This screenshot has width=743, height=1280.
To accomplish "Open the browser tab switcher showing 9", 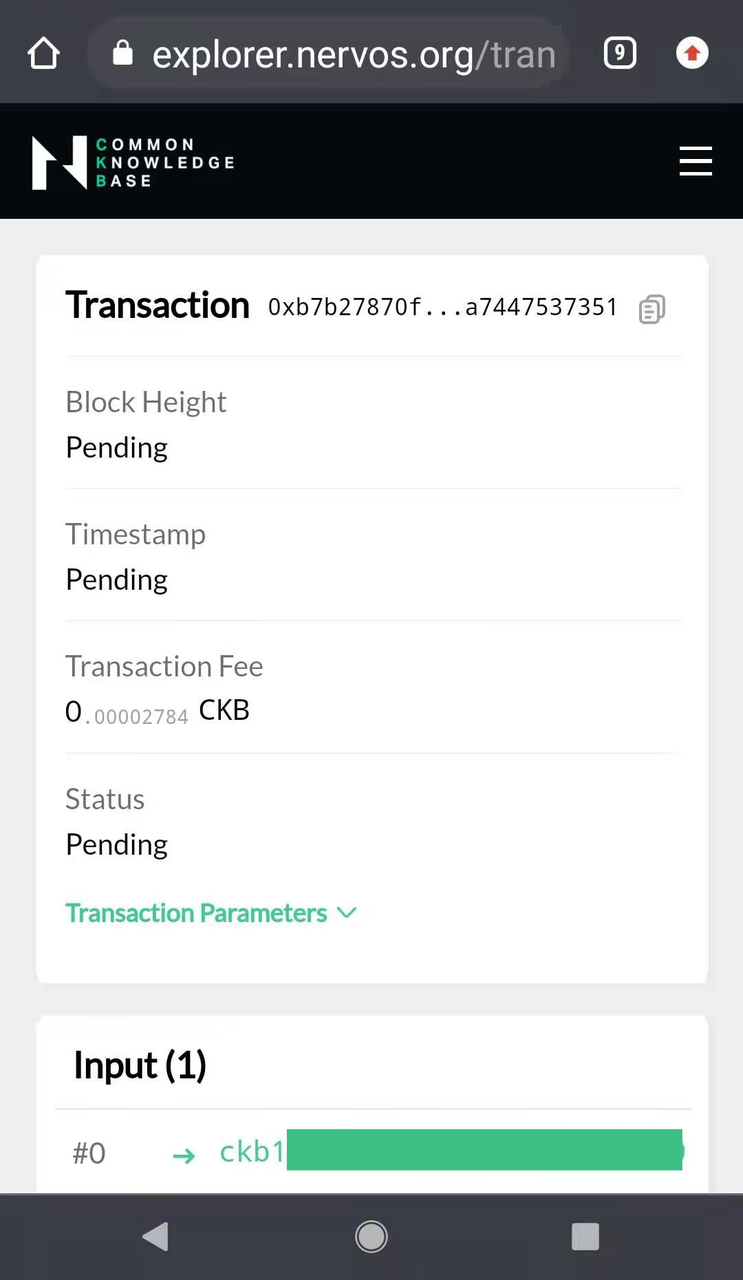I will (620, 53).
